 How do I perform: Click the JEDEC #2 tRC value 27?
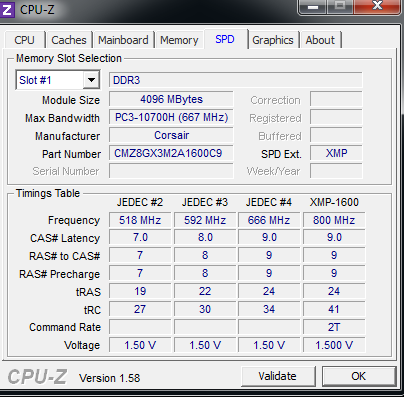coord(140,309)
